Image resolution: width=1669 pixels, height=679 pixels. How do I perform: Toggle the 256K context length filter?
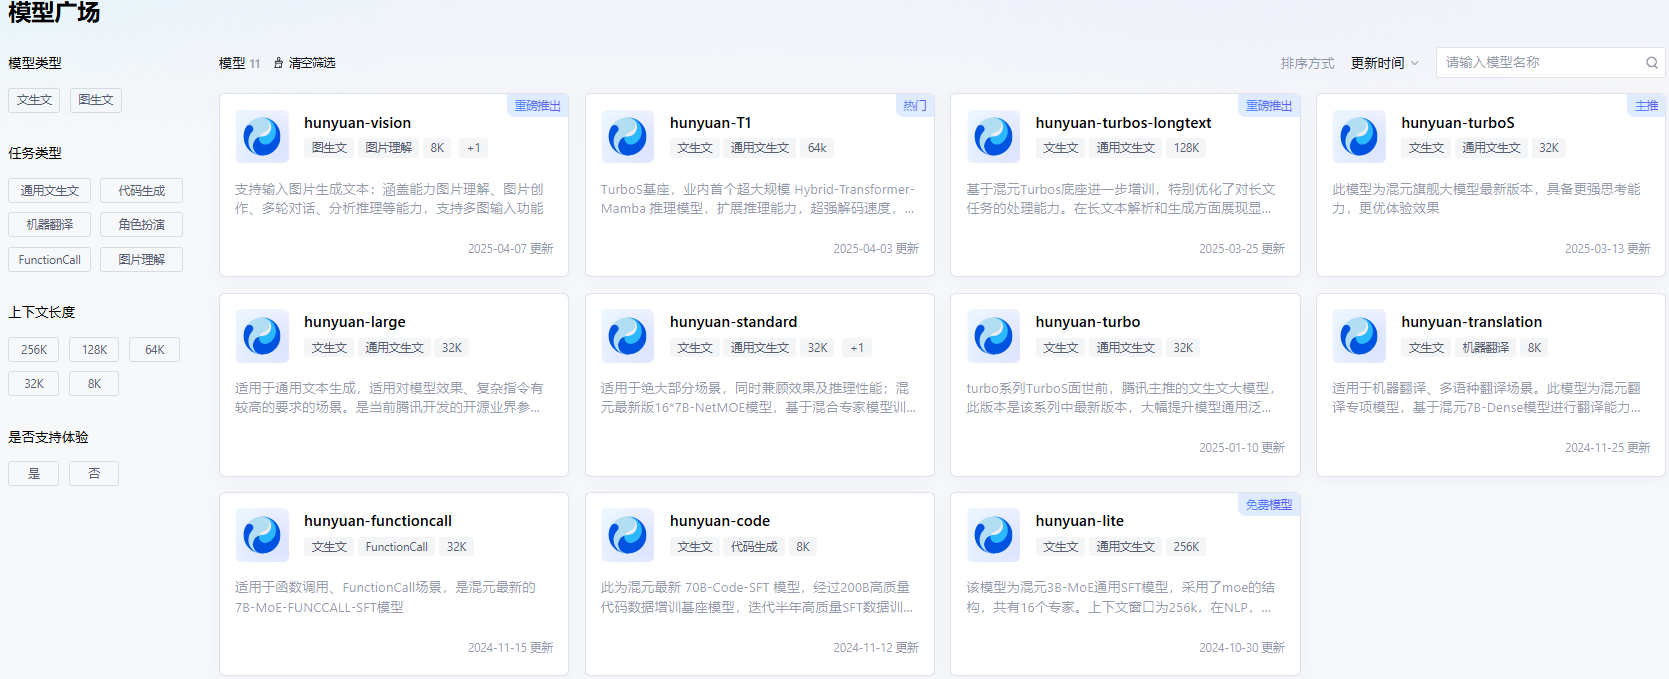34,350
